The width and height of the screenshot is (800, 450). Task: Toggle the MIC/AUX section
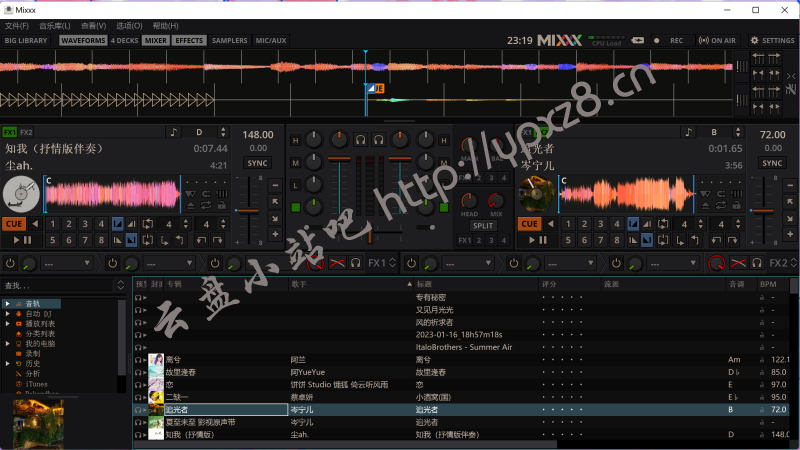[271, 40]
